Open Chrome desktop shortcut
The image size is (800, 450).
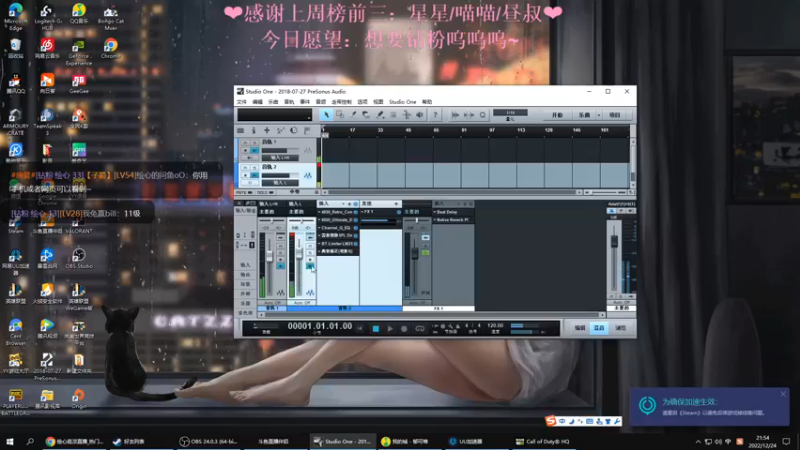[110, 49]
